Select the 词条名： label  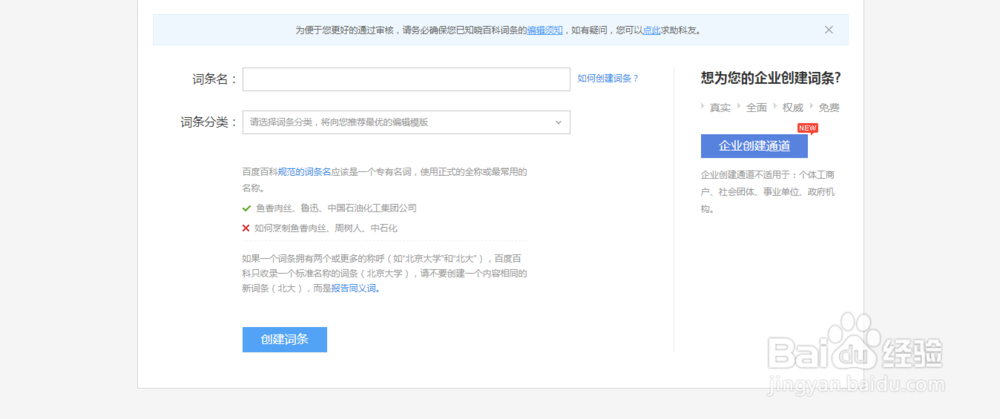[214, 79]
